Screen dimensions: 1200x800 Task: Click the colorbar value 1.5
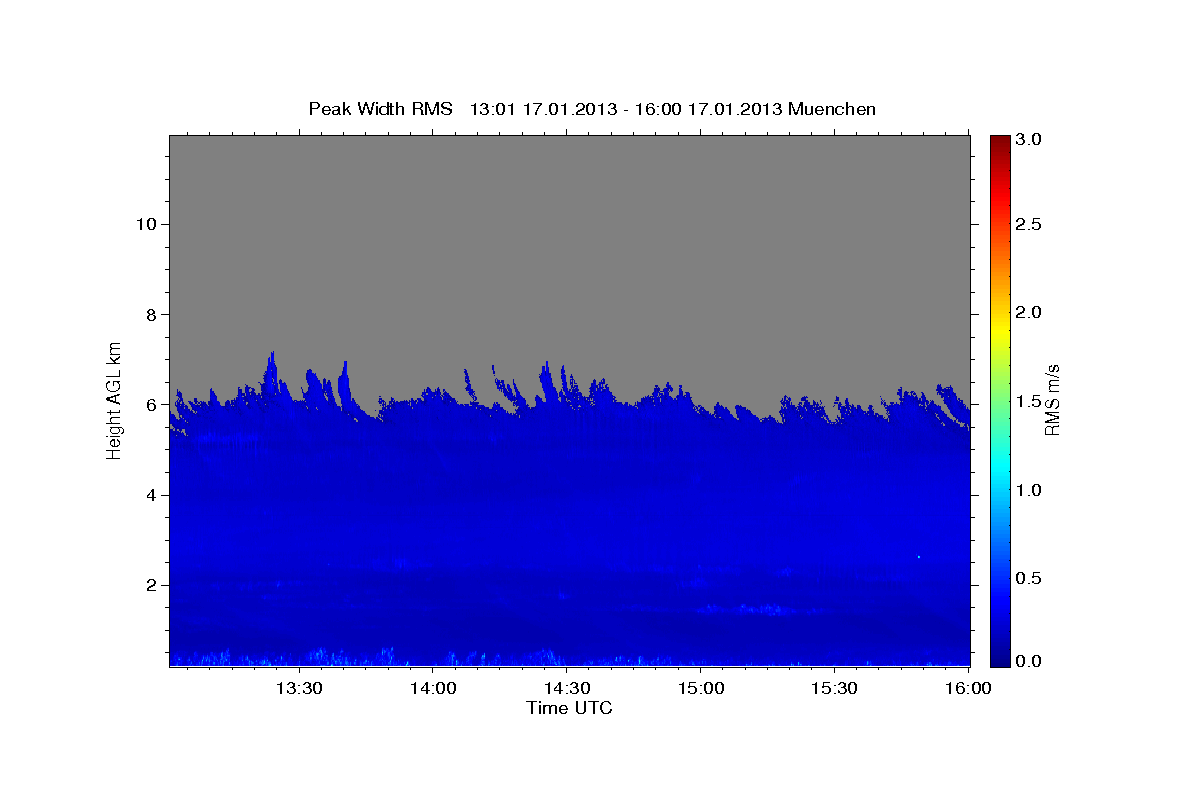(1031, 401)
